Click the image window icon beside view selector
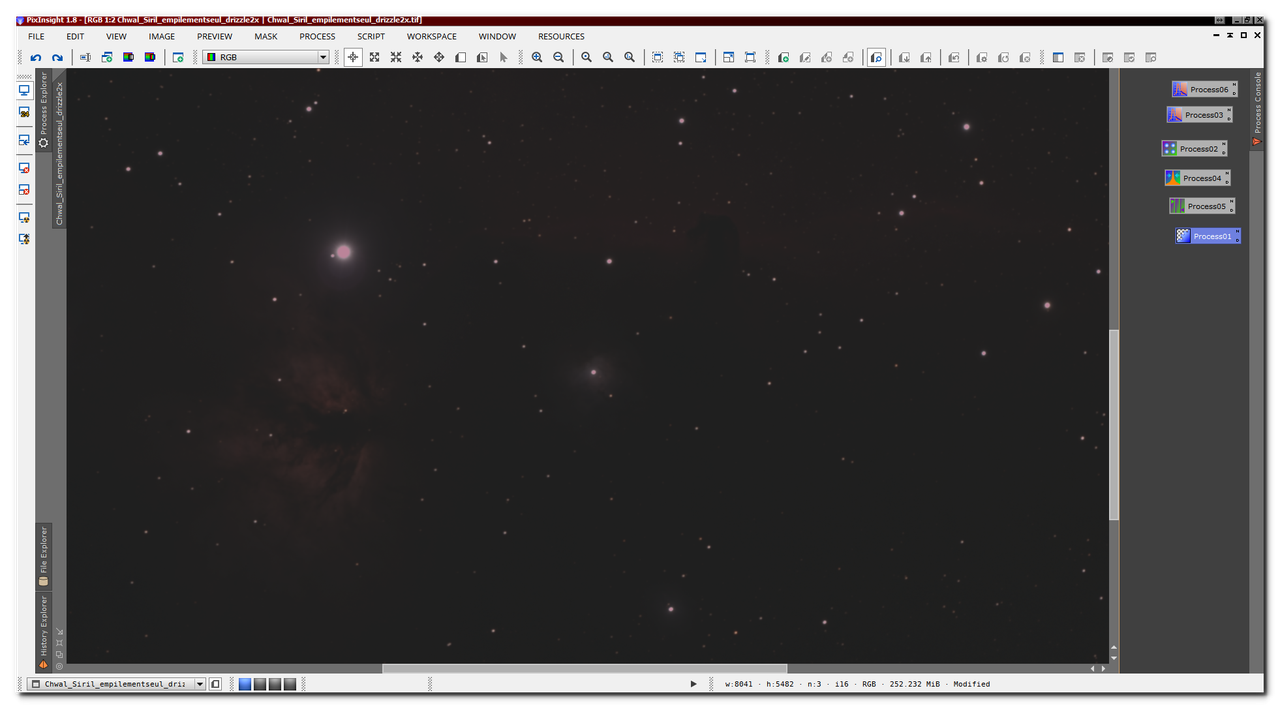 click(215, 684)
